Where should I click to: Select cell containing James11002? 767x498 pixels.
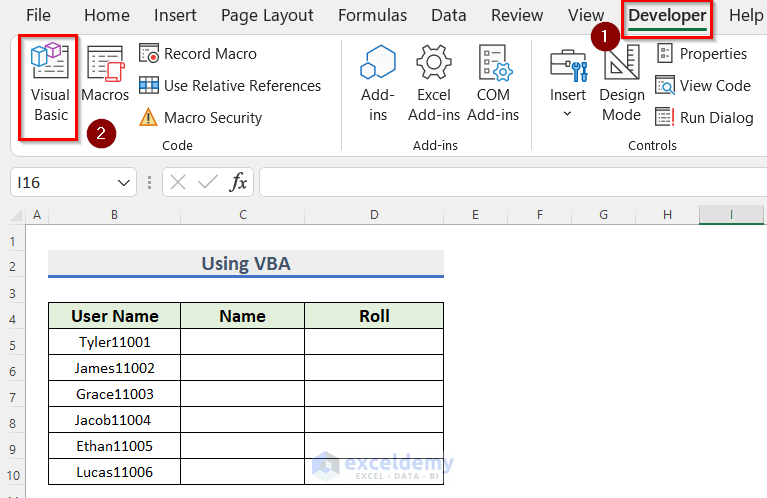[114, 368]
